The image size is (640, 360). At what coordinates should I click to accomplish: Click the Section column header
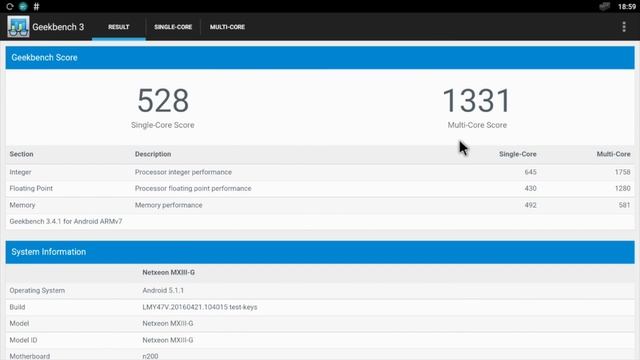21,154
